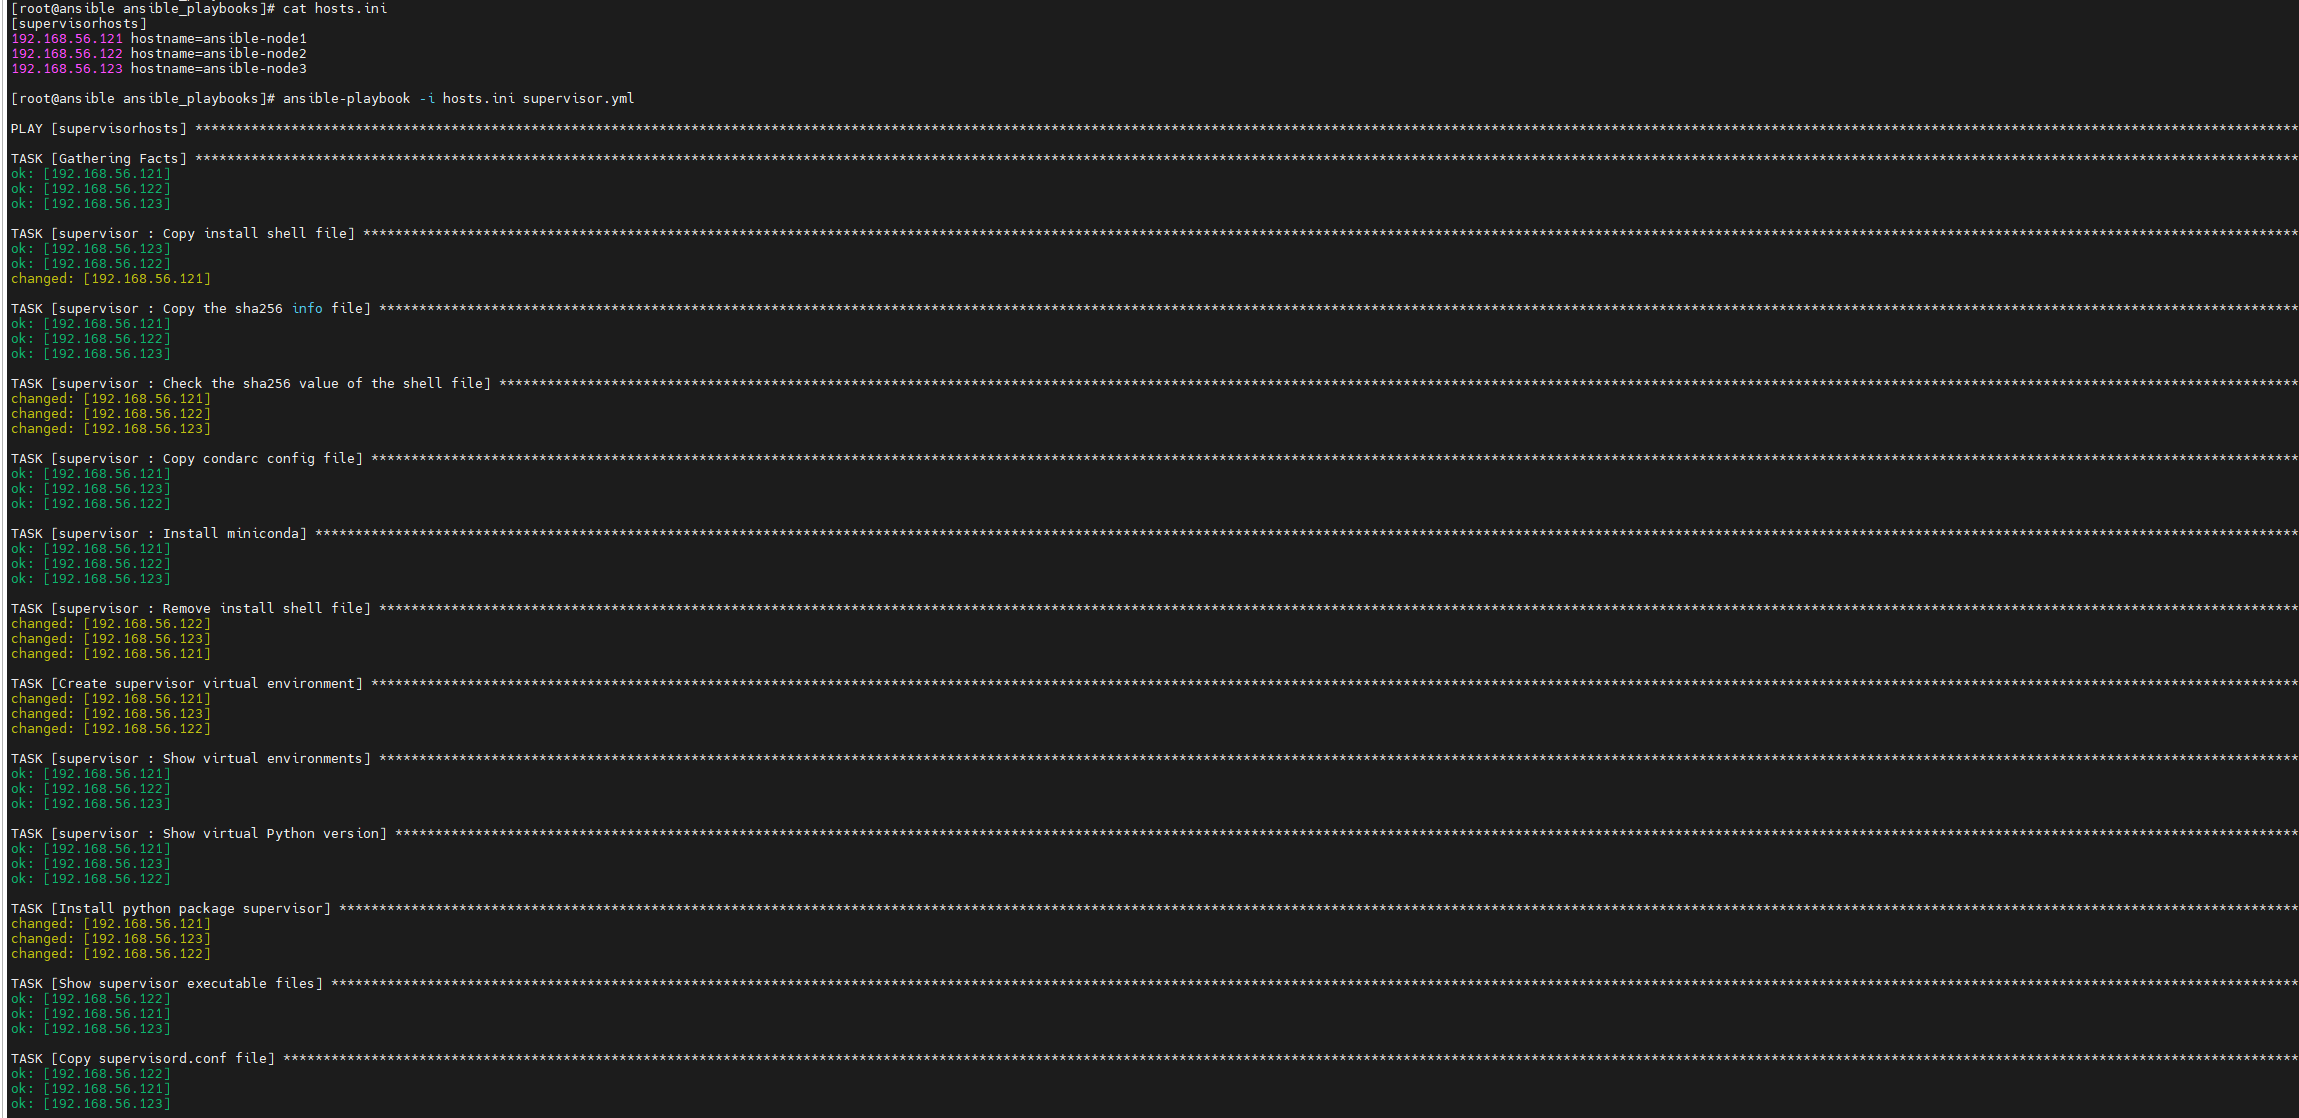Click 'changed: [192.168.56.121]' under Copy install shell file

coord(111,278)
